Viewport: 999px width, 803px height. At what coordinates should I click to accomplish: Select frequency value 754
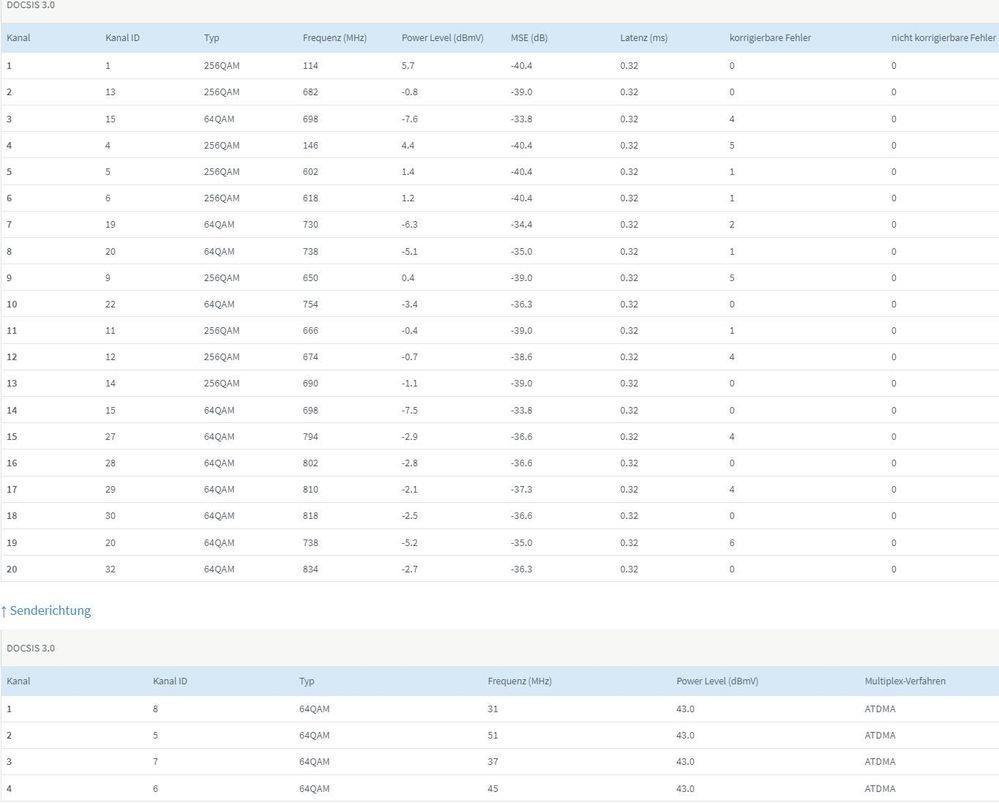click(x=310, y=304)
